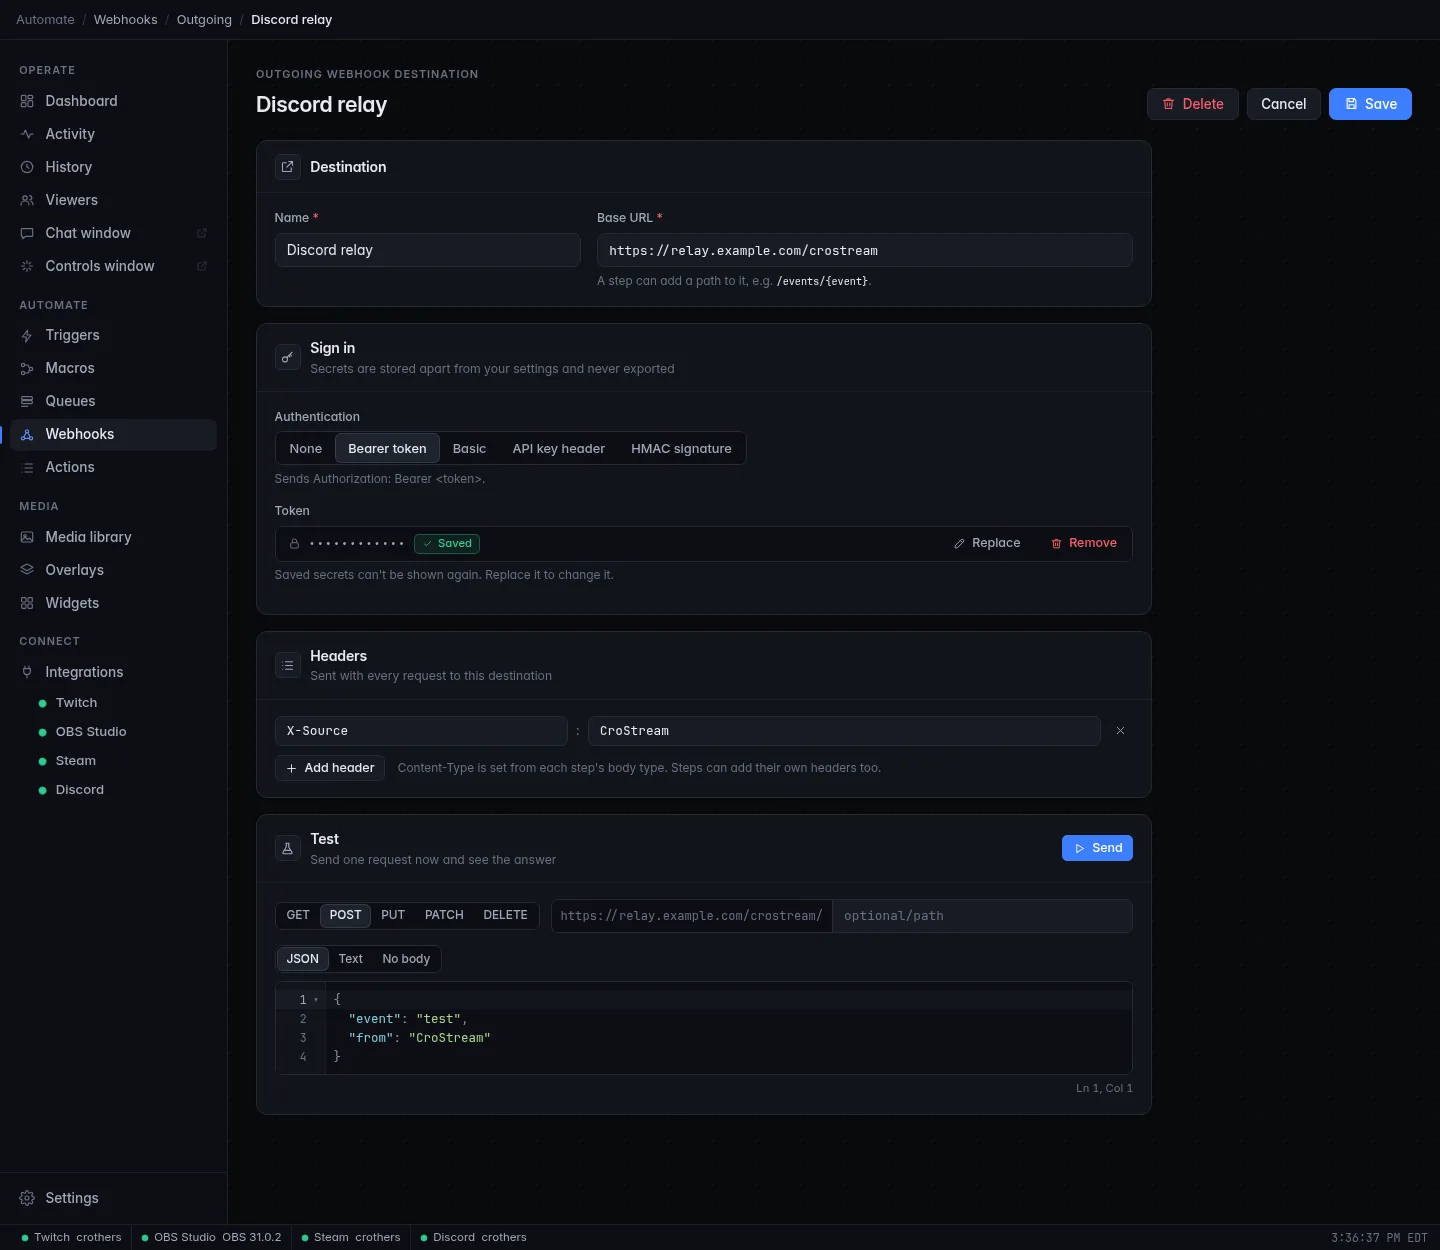
Task: Pop out the Controls window external icon
Action: tap(202, 266)
